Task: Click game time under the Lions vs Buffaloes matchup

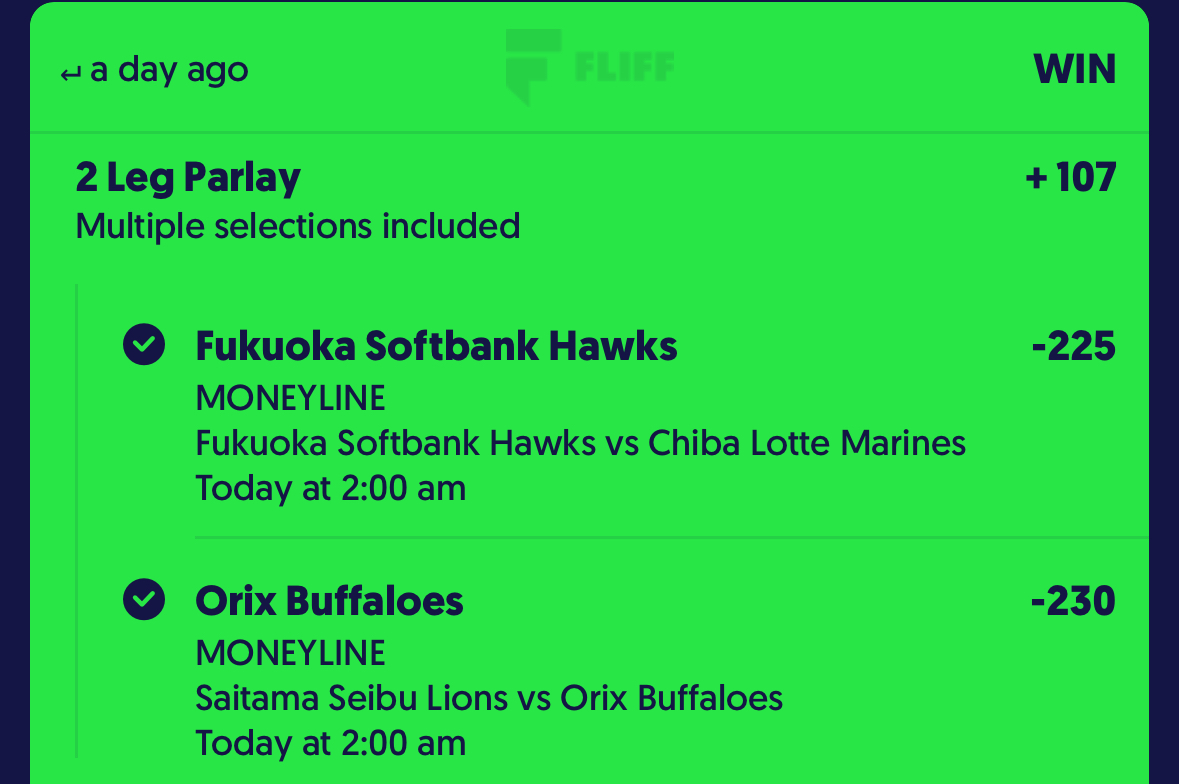Action: click(330, 743)
